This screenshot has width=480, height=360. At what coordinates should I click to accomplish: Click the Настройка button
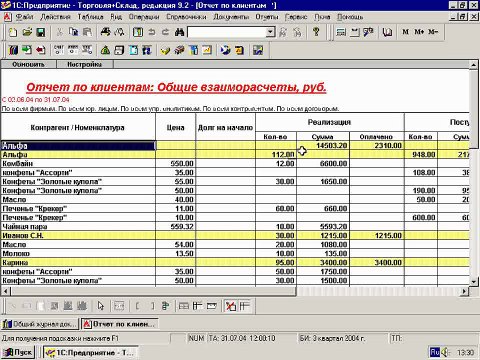[85, 64]
